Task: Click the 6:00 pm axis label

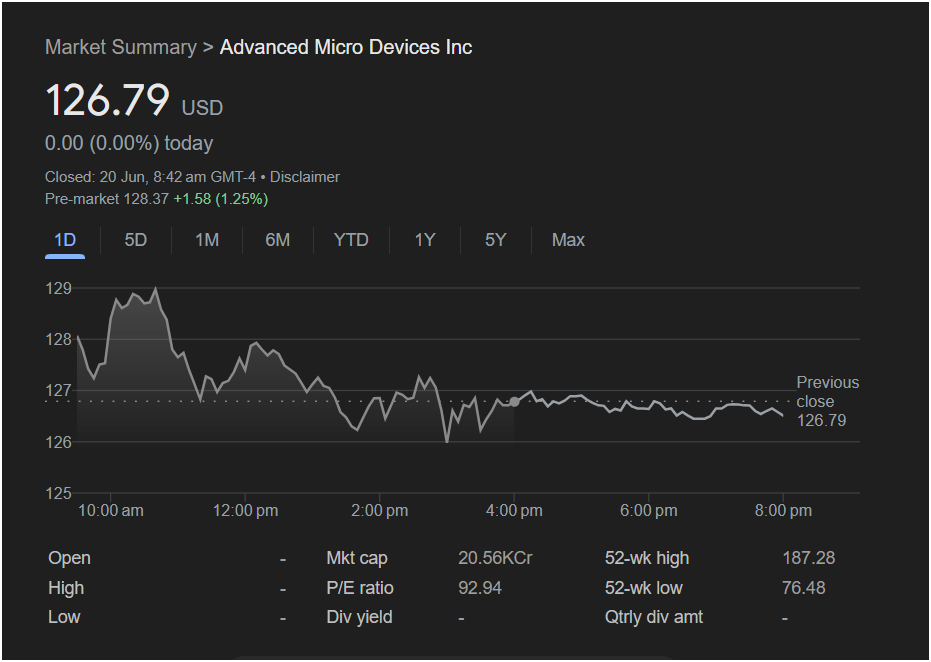Action: [648, 511]
